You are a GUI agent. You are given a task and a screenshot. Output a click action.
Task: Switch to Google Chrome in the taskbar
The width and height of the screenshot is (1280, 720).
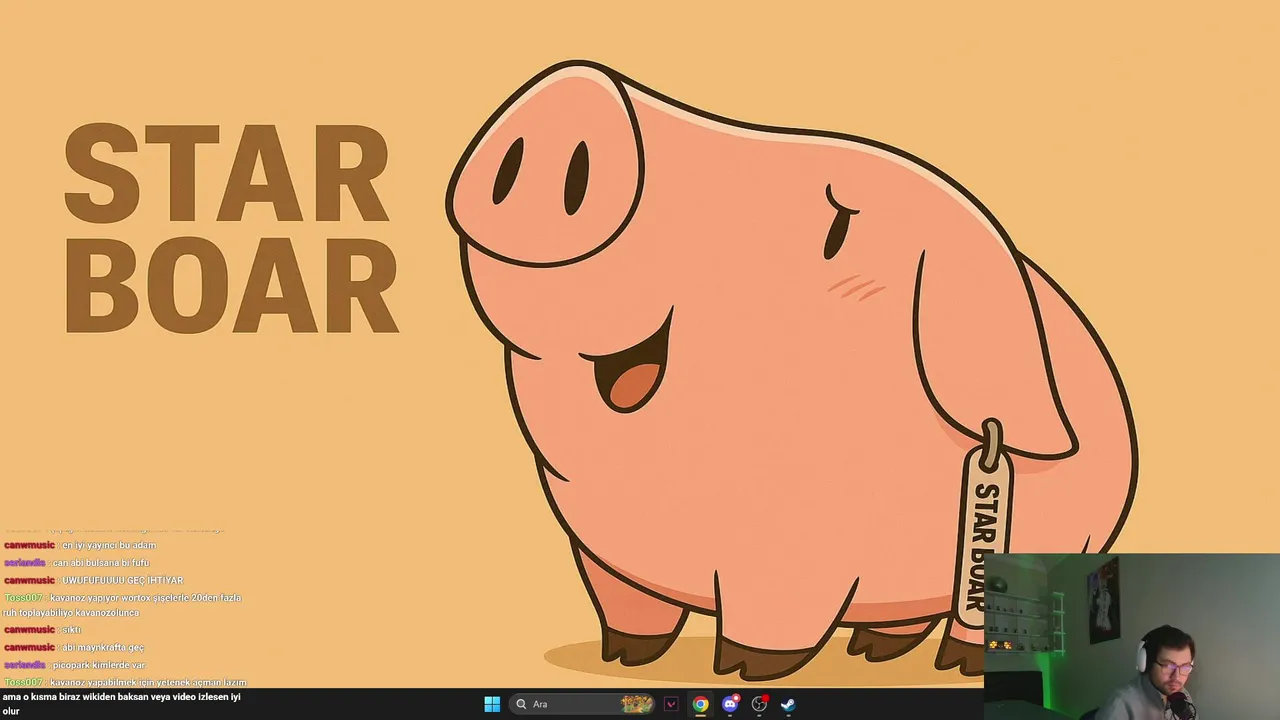700,704
